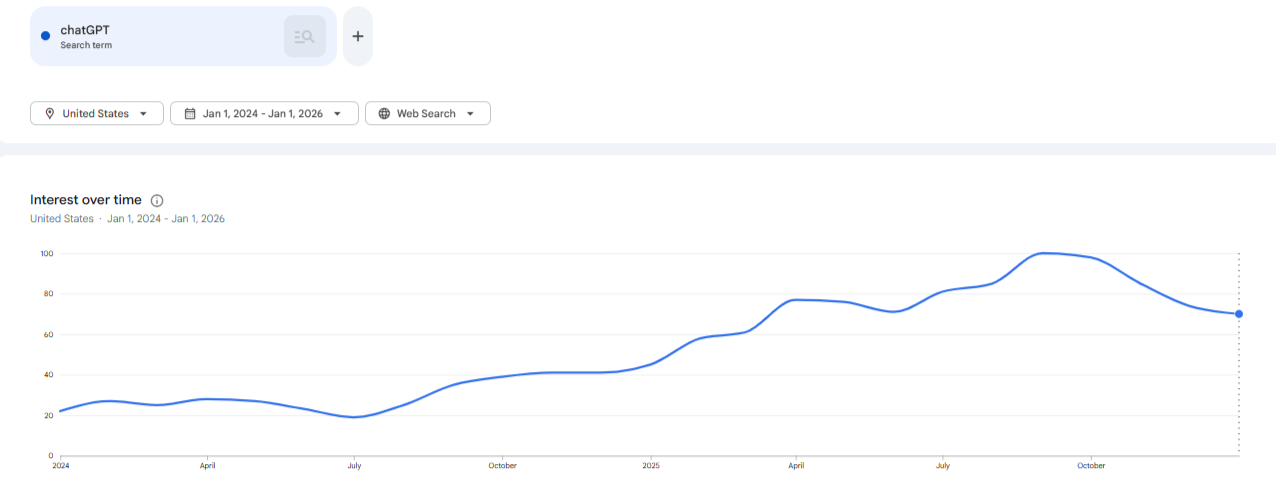This screenshot has width=1276, height=491.
Task: Click the 100 label on the y-axis
Action: click(x=46, y=253)
